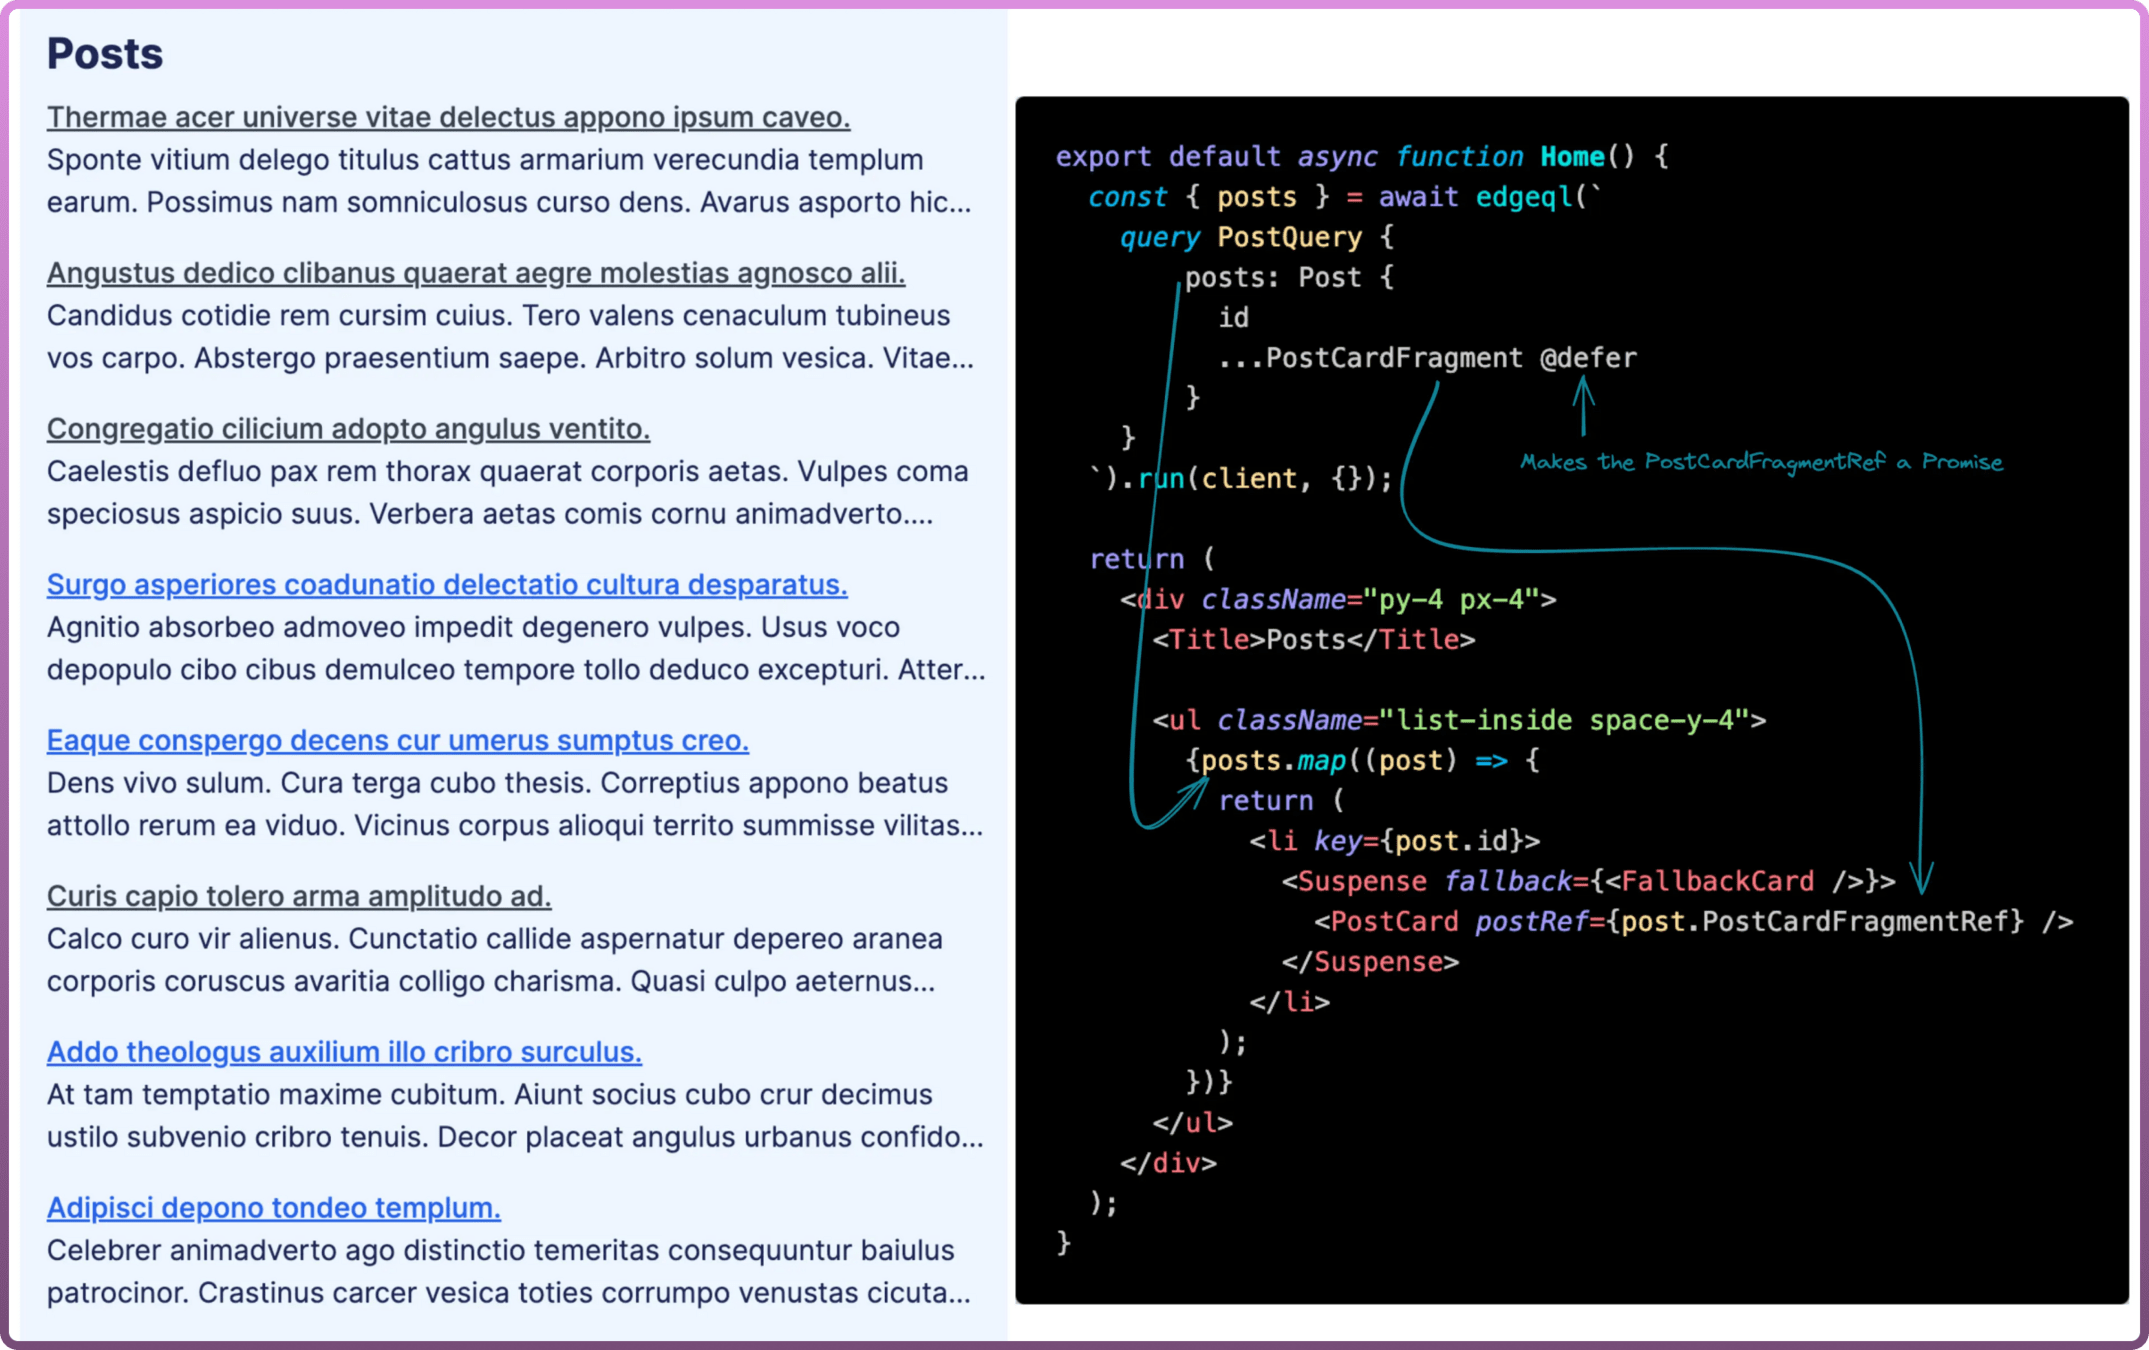2149x1350 pixels.
Task: Click the 'Posts' page heading
Action: (104, 54)
